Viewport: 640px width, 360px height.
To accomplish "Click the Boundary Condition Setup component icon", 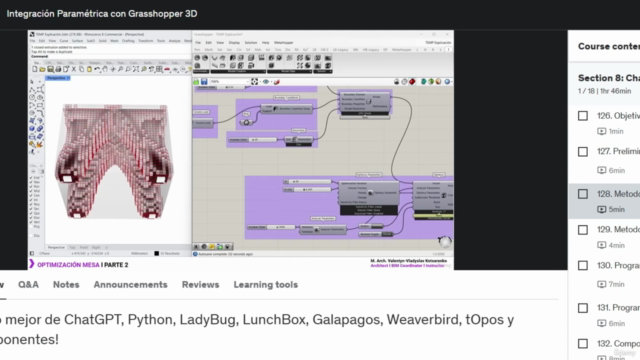I will point(276,109).
